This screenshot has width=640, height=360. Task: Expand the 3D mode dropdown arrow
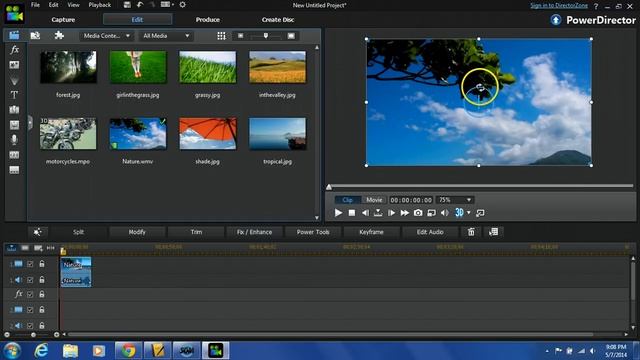click(x=469, y=213)
